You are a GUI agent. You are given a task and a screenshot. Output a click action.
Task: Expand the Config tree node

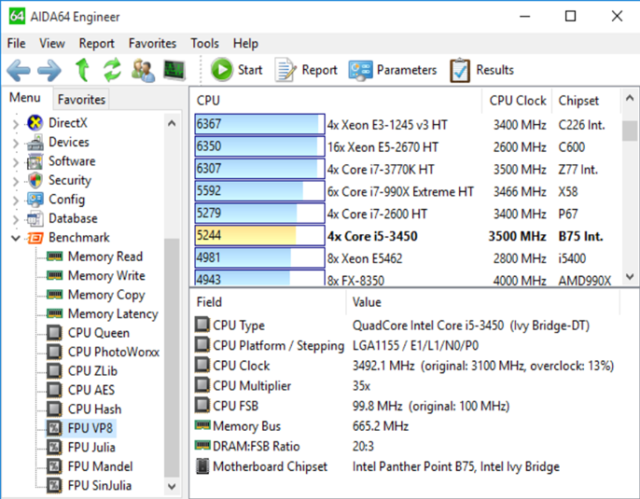coord(16,200)
